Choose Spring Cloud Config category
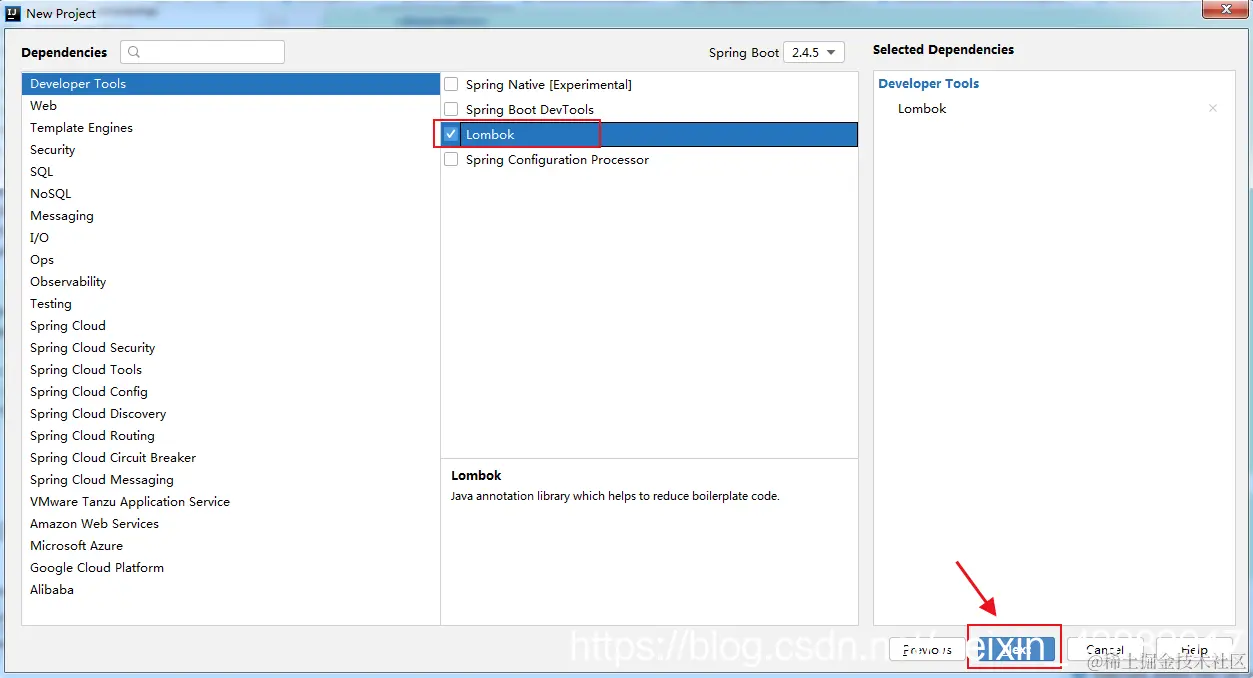The image size is (1253, 678). pyautogui.click(x=231, y=392)
